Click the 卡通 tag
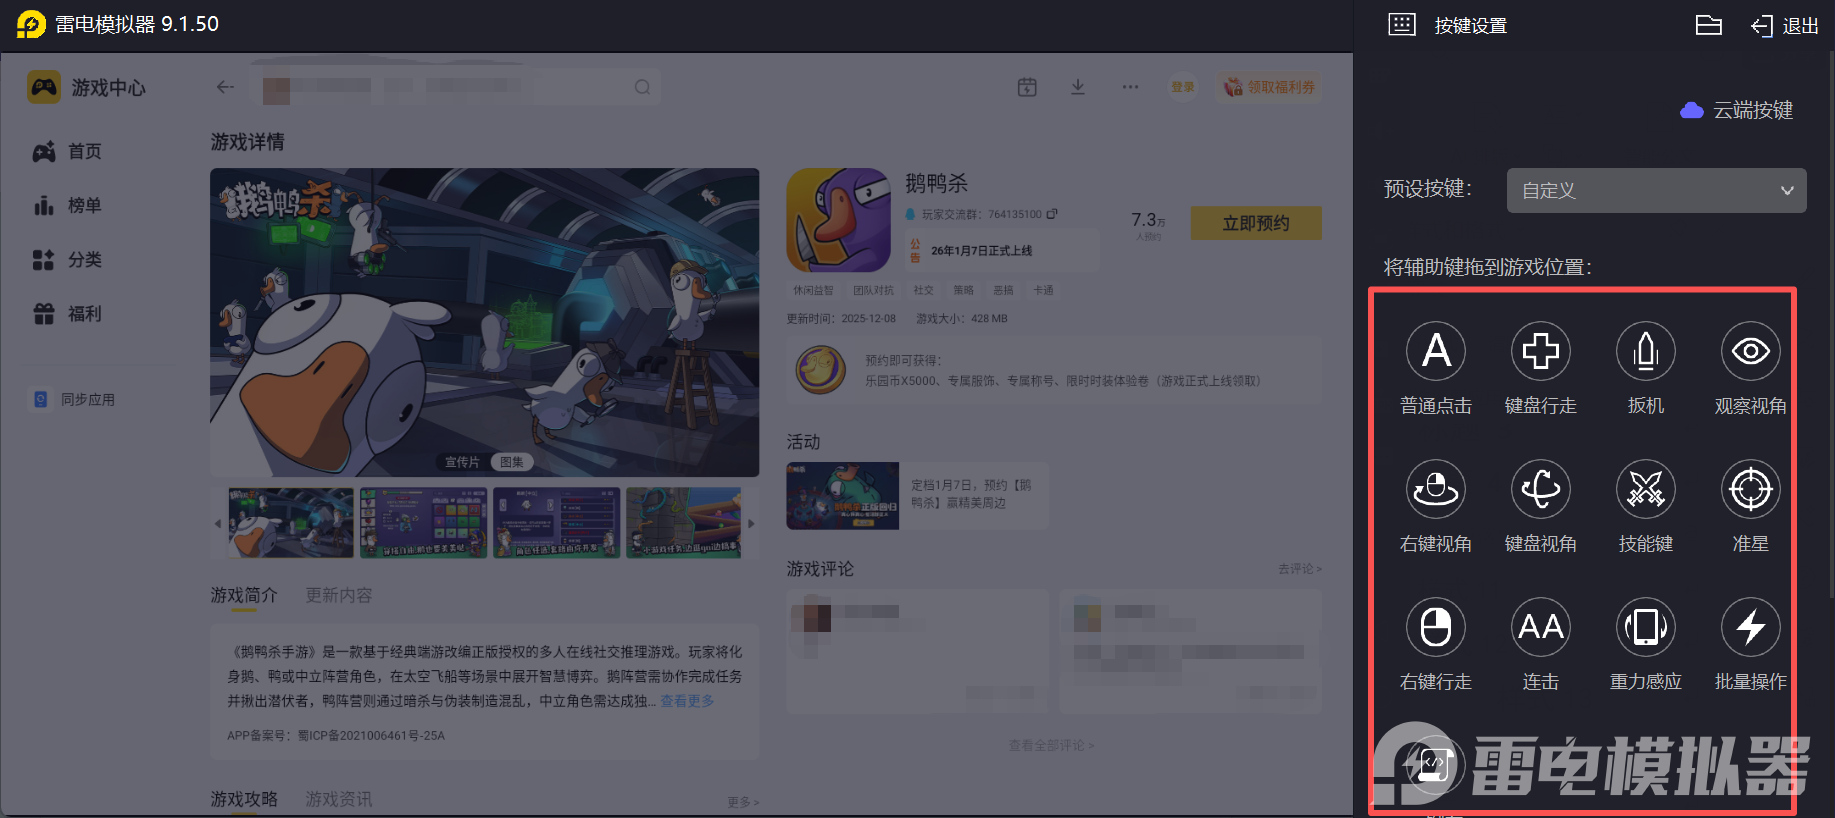This screenshot has width=1835, height=818. coord(1043,290)
